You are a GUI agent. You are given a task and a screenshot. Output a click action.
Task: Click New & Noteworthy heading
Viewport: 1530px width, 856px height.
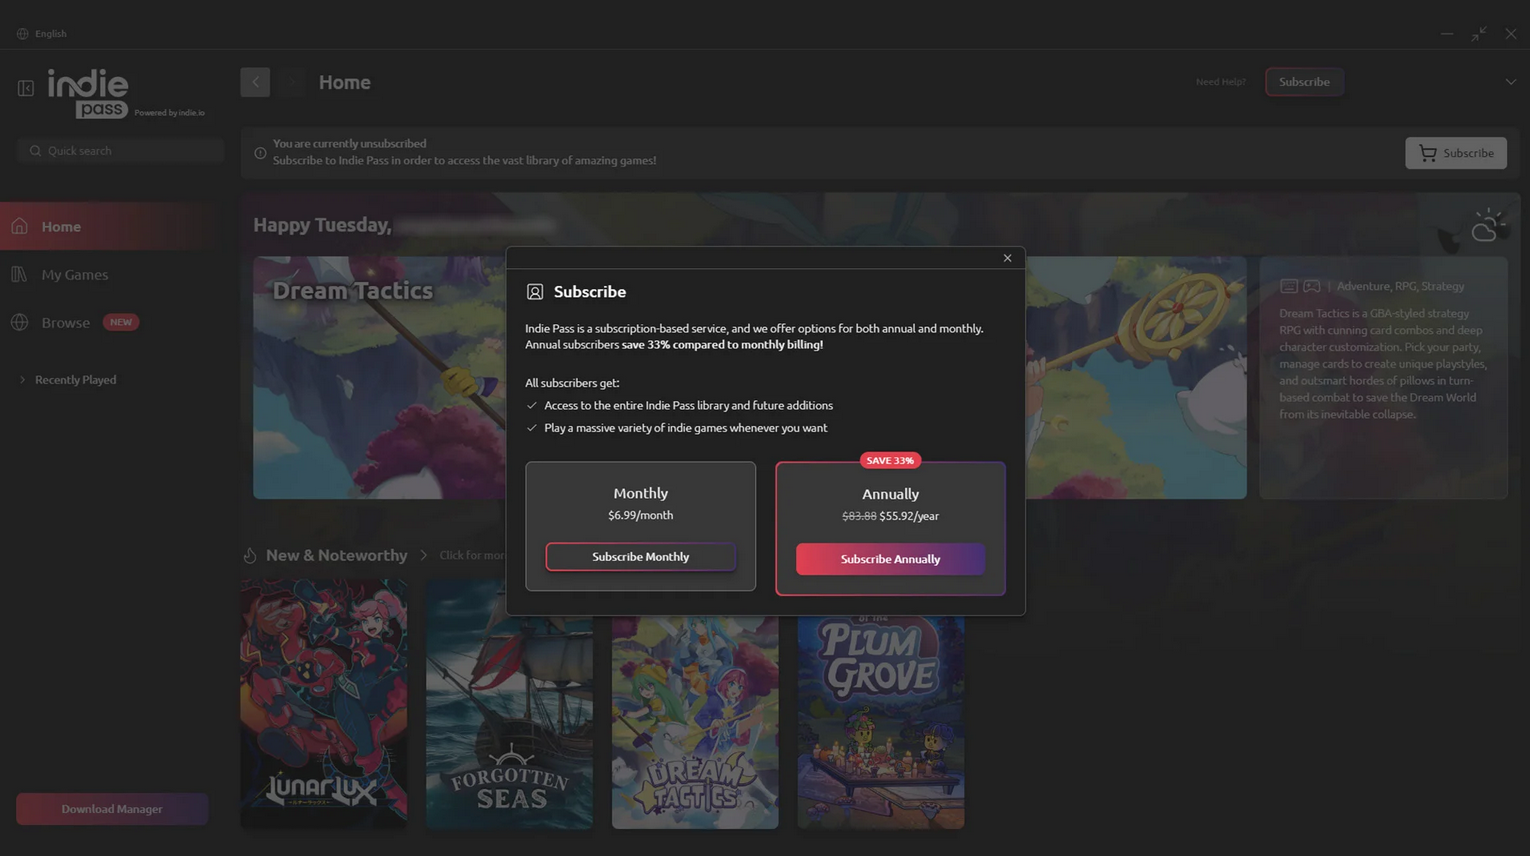(x=337, y=555)
